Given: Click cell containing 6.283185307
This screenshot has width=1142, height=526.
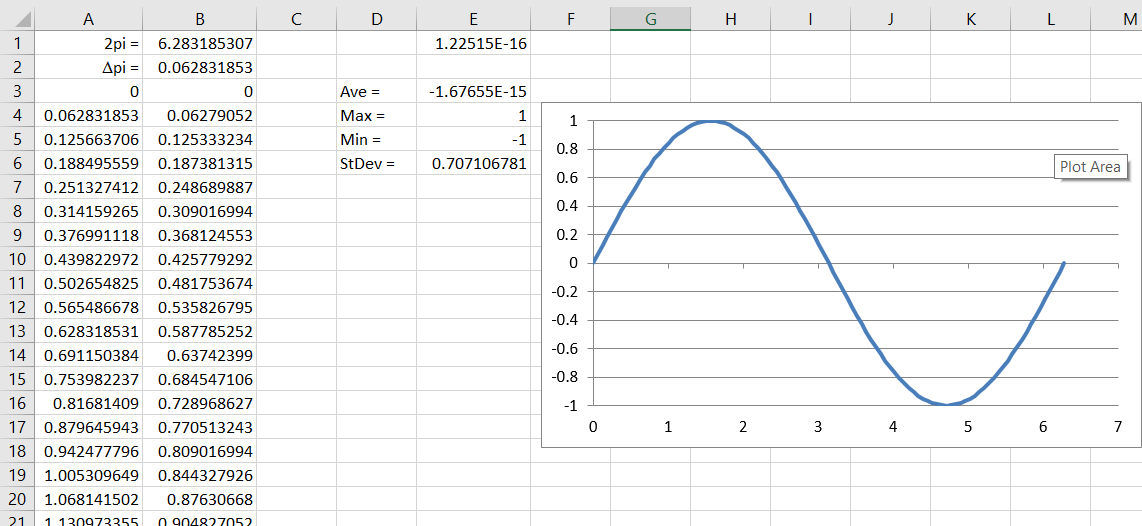Looking at the screenshot, I should click(x=200, y=44).
